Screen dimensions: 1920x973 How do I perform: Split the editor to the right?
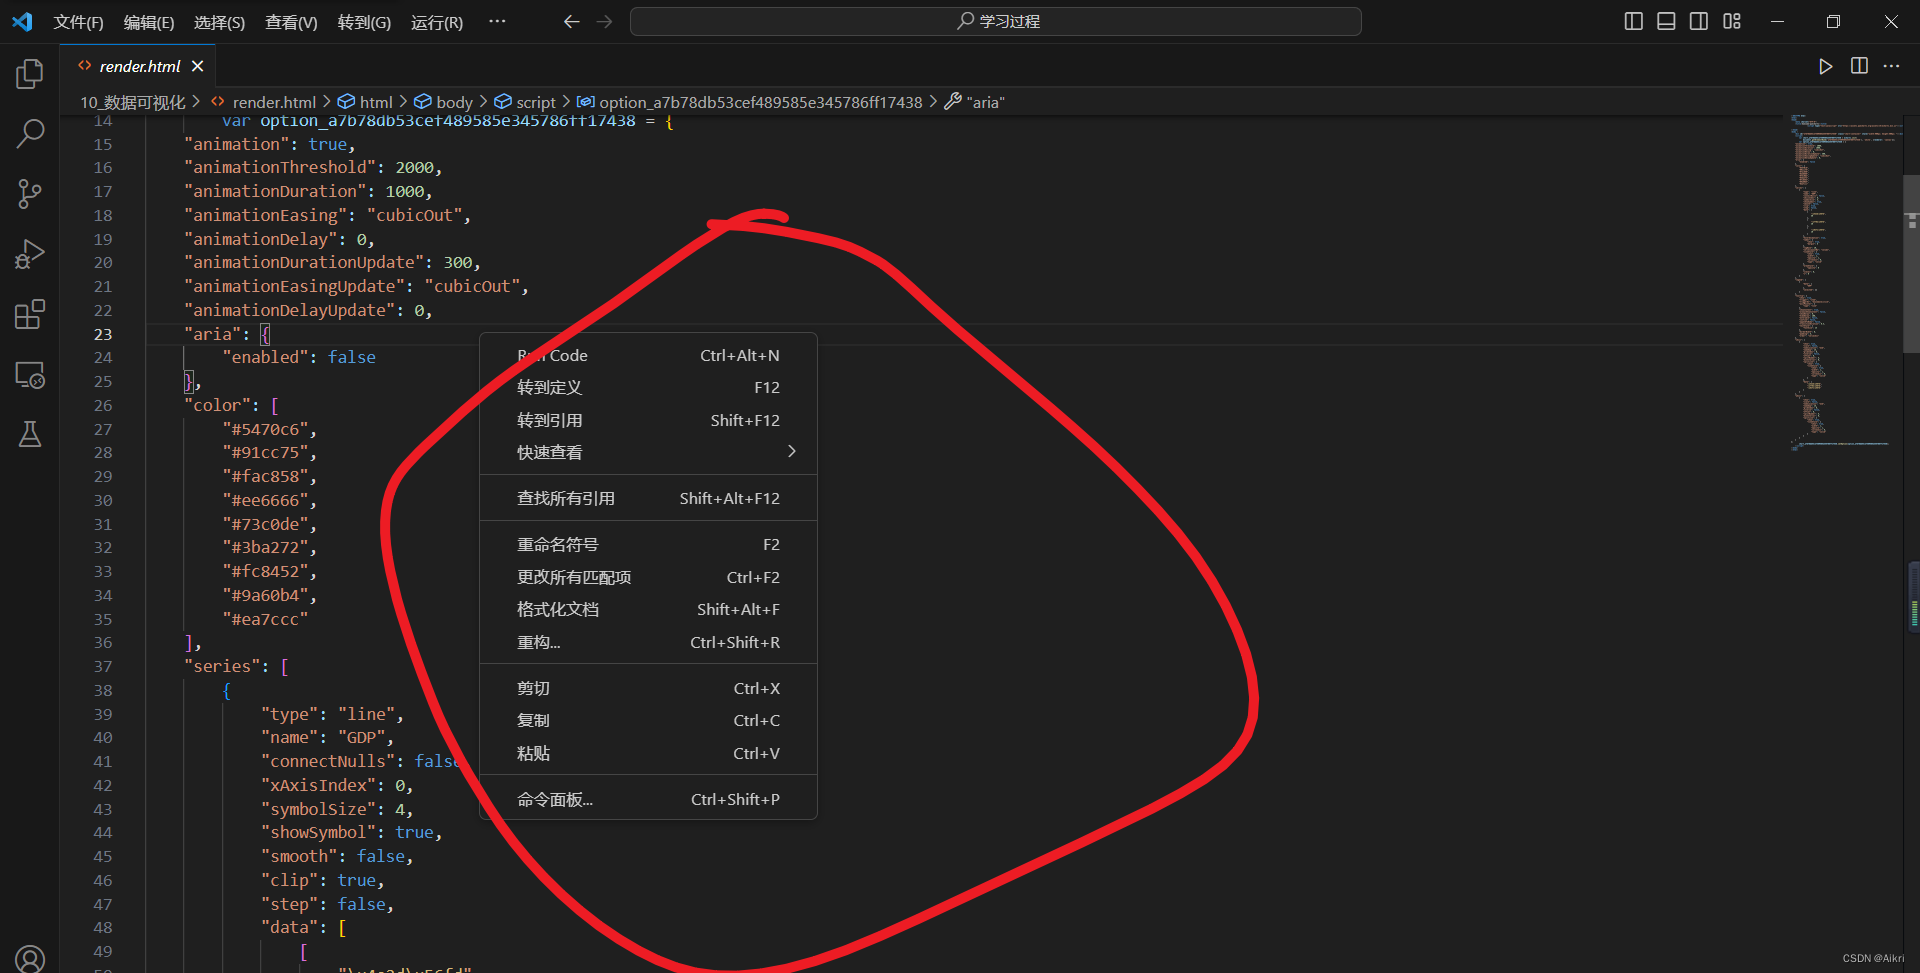(1859, 66)
